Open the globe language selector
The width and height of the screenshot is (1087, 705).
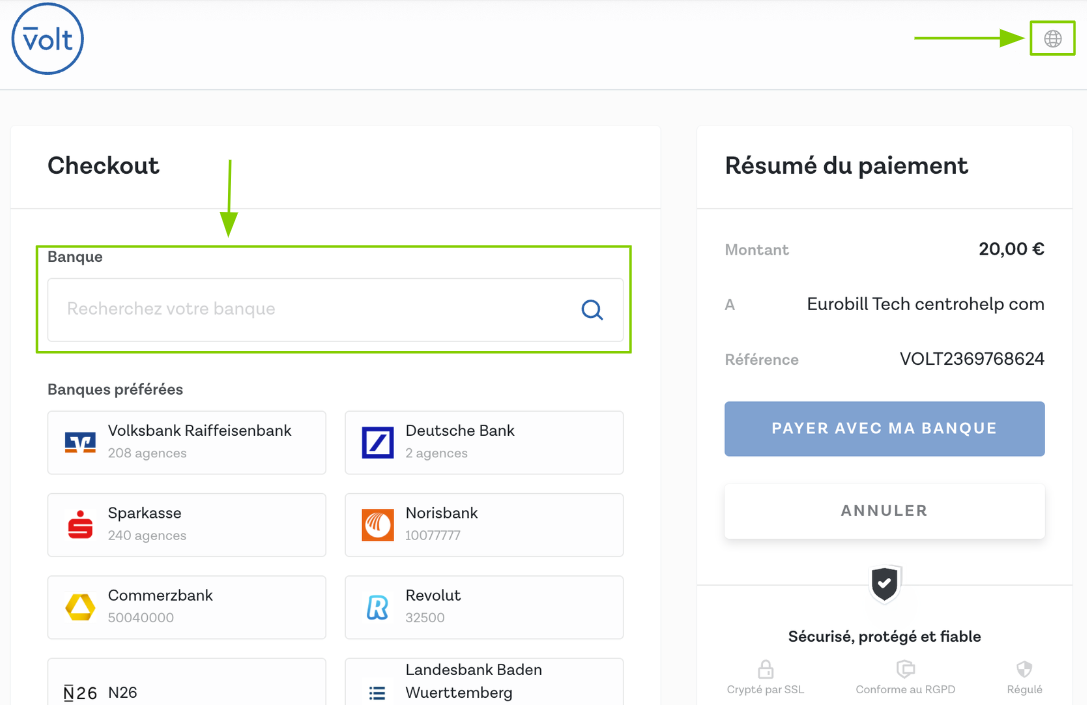point(1052,39)
